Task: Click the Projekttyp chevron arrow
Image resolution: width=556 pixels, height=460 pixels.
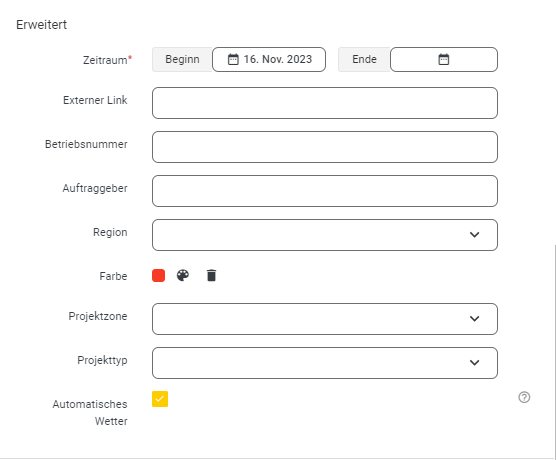Action: point(474,363)
